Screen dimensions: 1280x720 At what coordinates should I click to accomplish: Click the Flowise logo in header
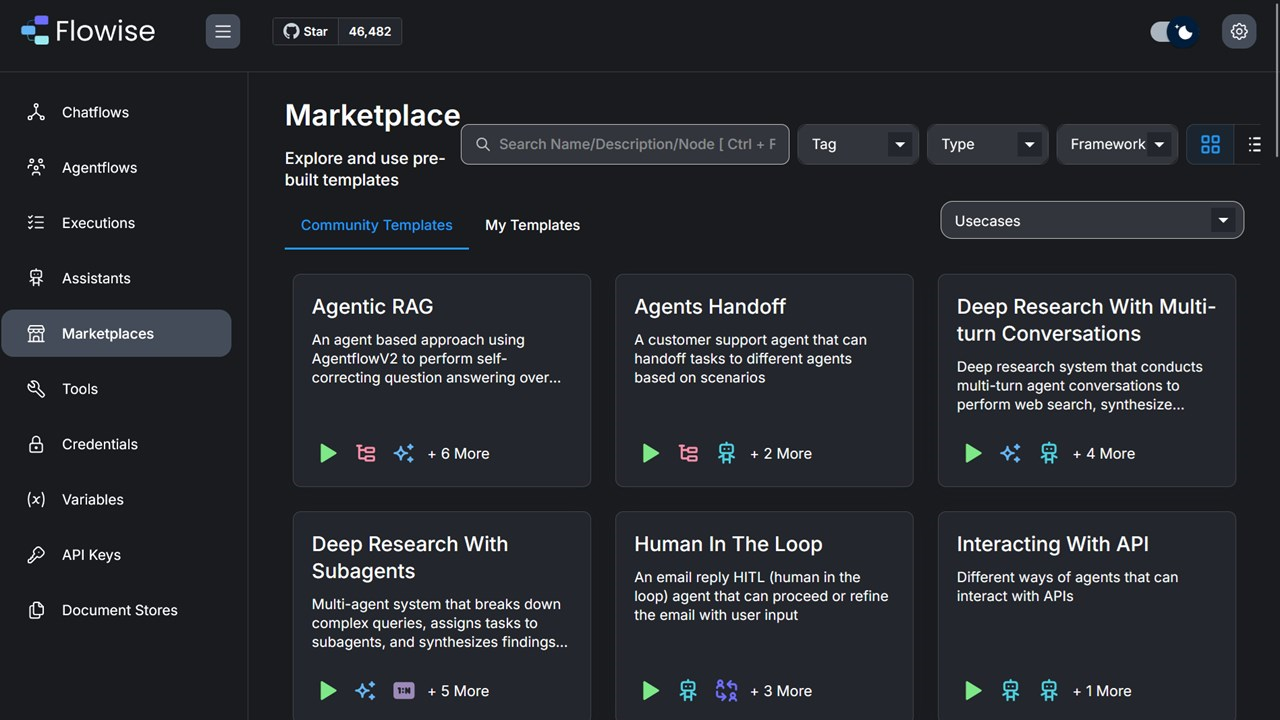click(x=88, y=31)
